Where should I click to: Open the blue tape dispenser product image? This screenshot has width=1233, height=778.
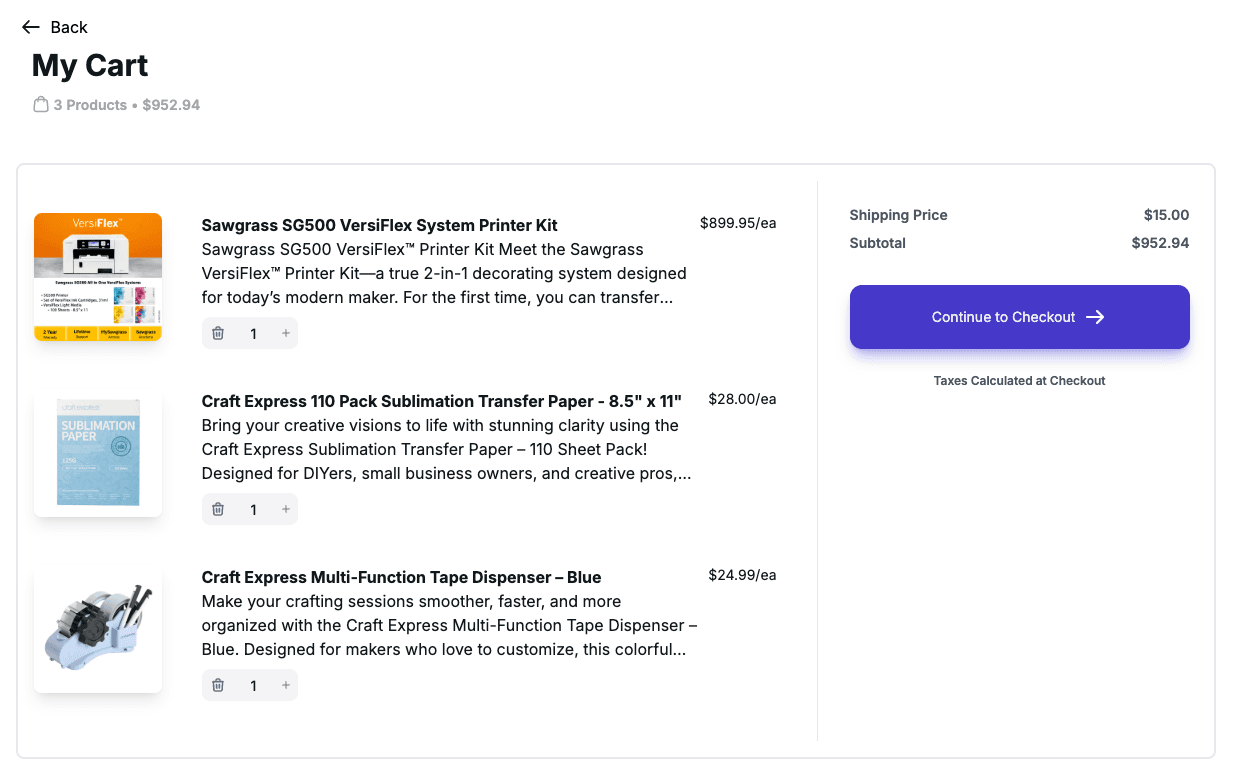(x=98, y=629)
